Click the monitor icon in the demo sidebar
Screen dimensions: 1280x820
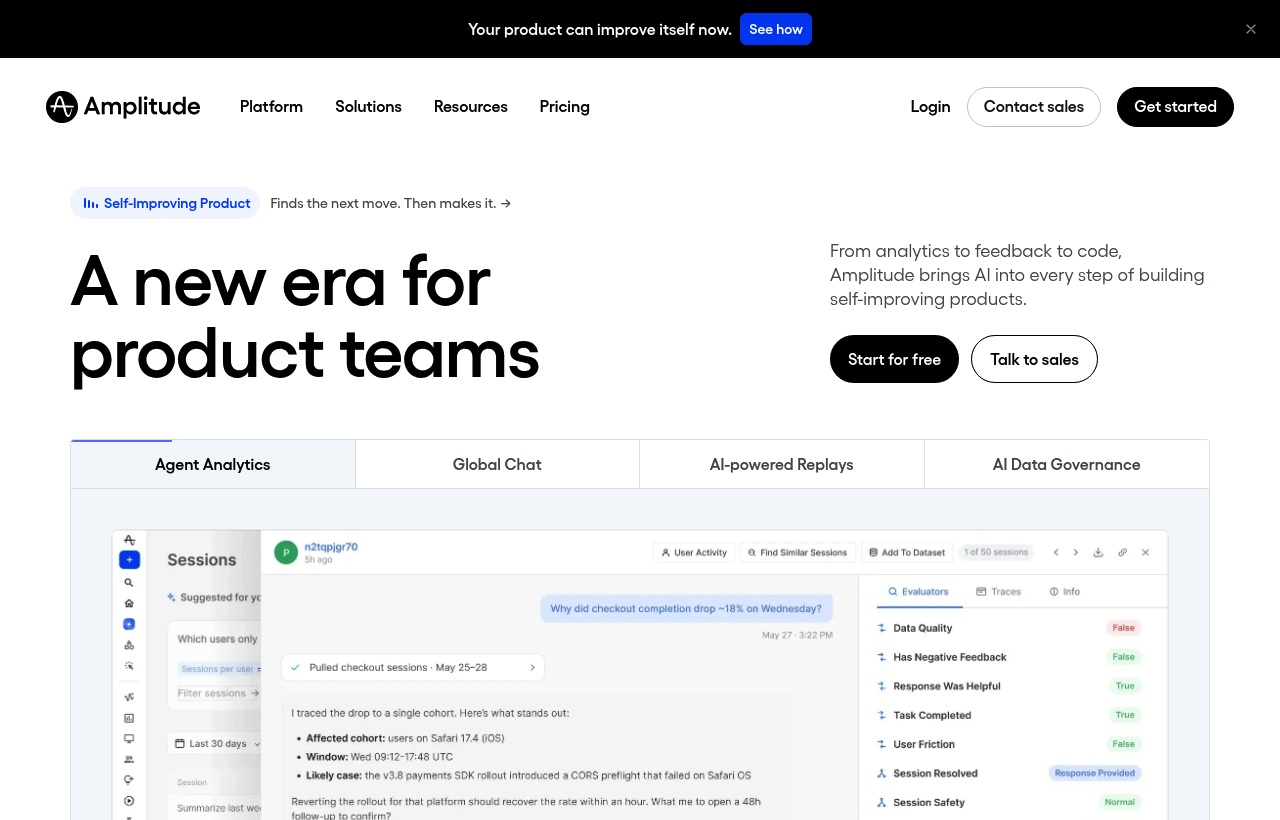[129, 738]
